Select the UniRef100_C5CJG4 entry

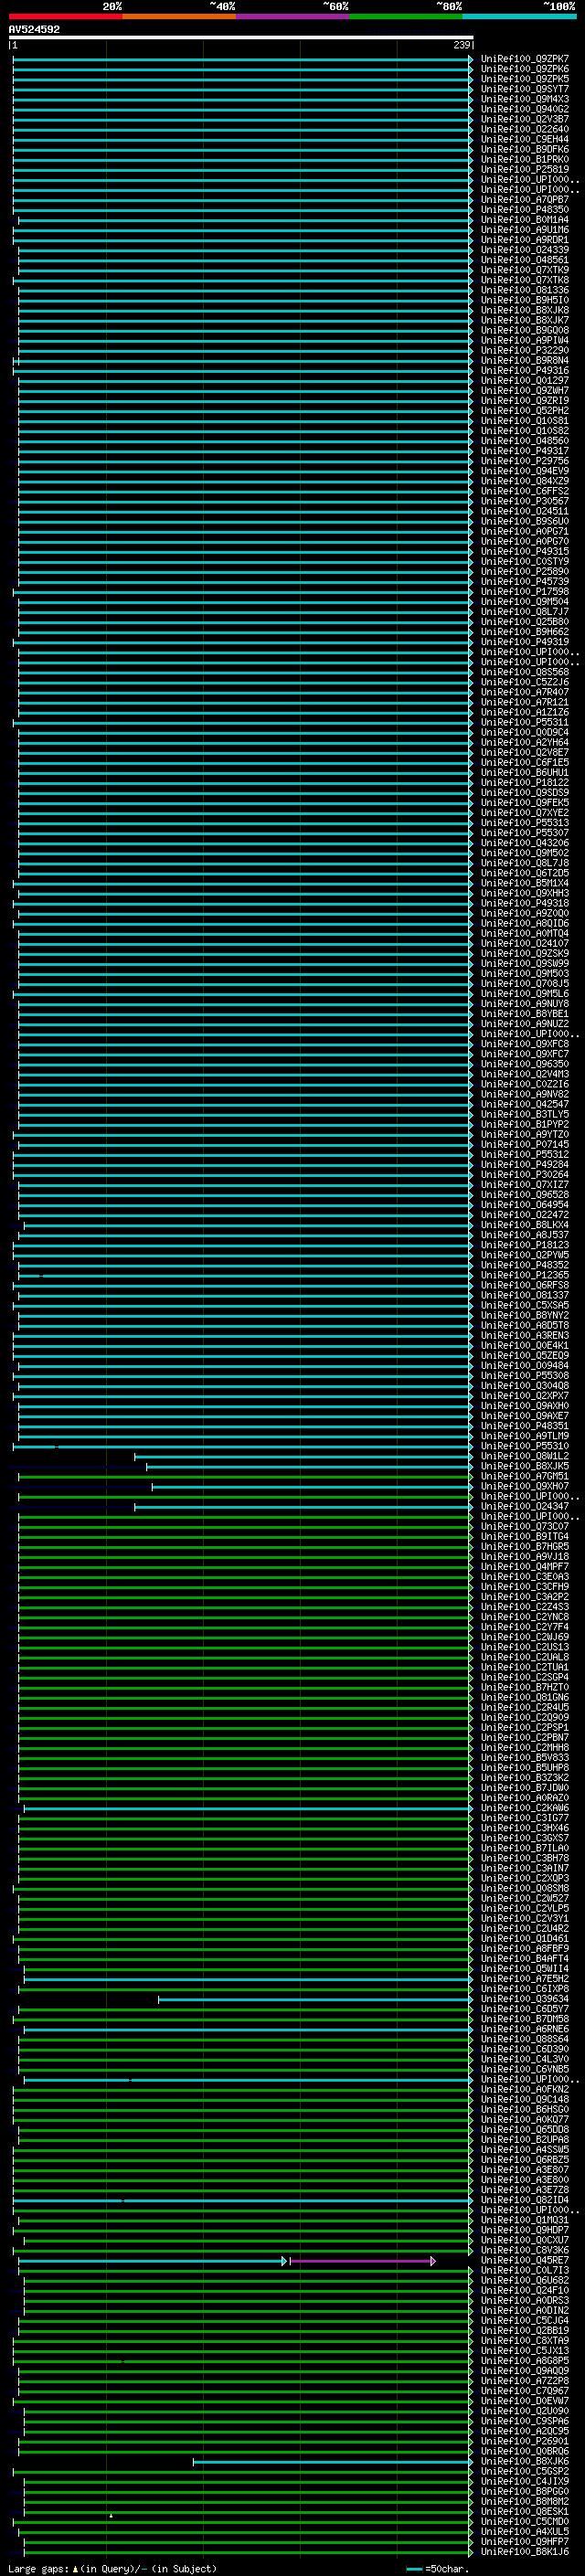pyautogui.click(x=525, y=2320)
